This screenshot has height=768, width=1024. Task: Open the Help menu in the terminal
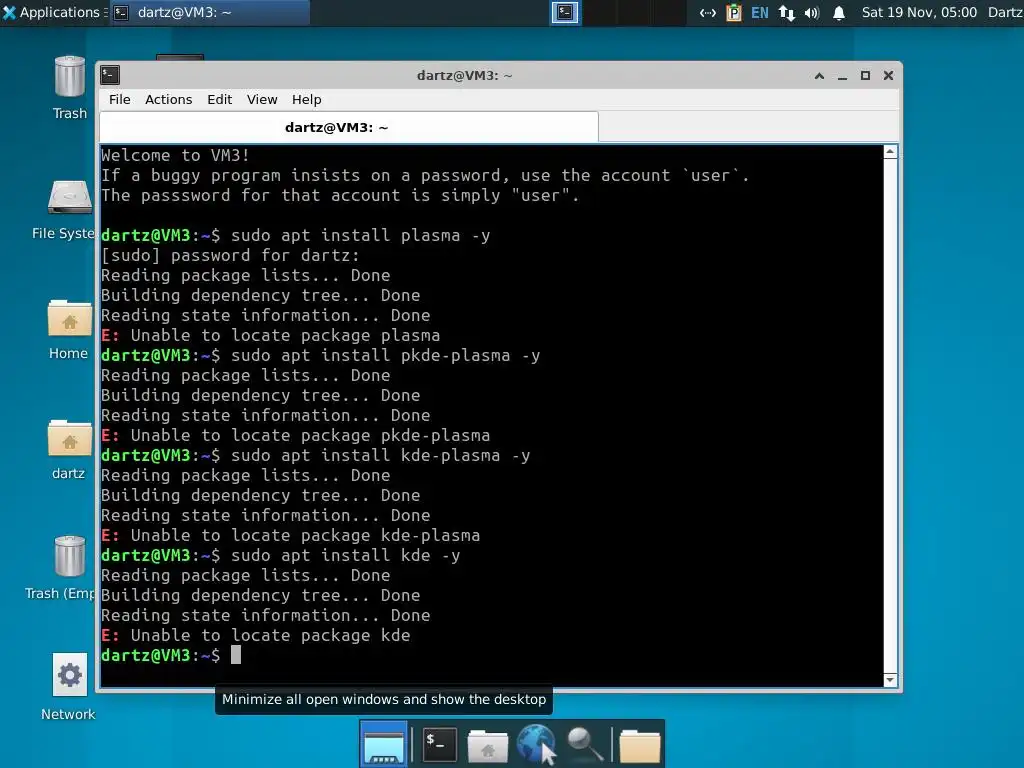pos(306,99)
